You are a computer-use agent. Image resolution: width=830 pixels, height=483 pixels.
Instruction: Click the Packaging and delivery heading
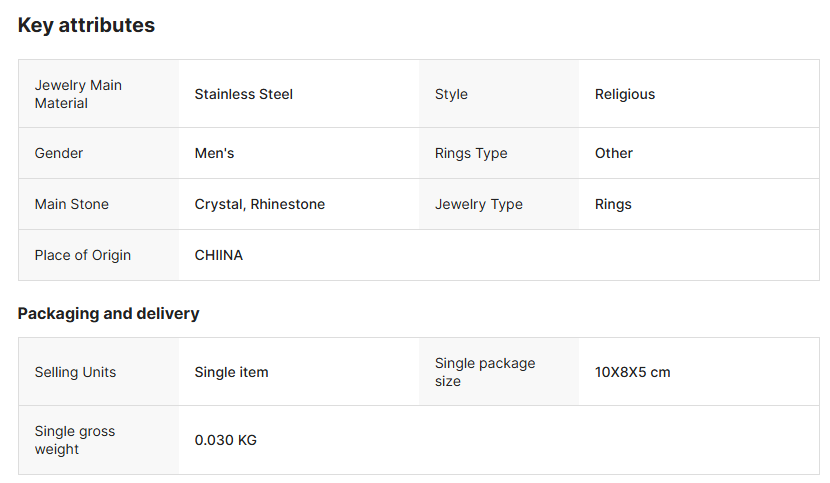(109, 313)
